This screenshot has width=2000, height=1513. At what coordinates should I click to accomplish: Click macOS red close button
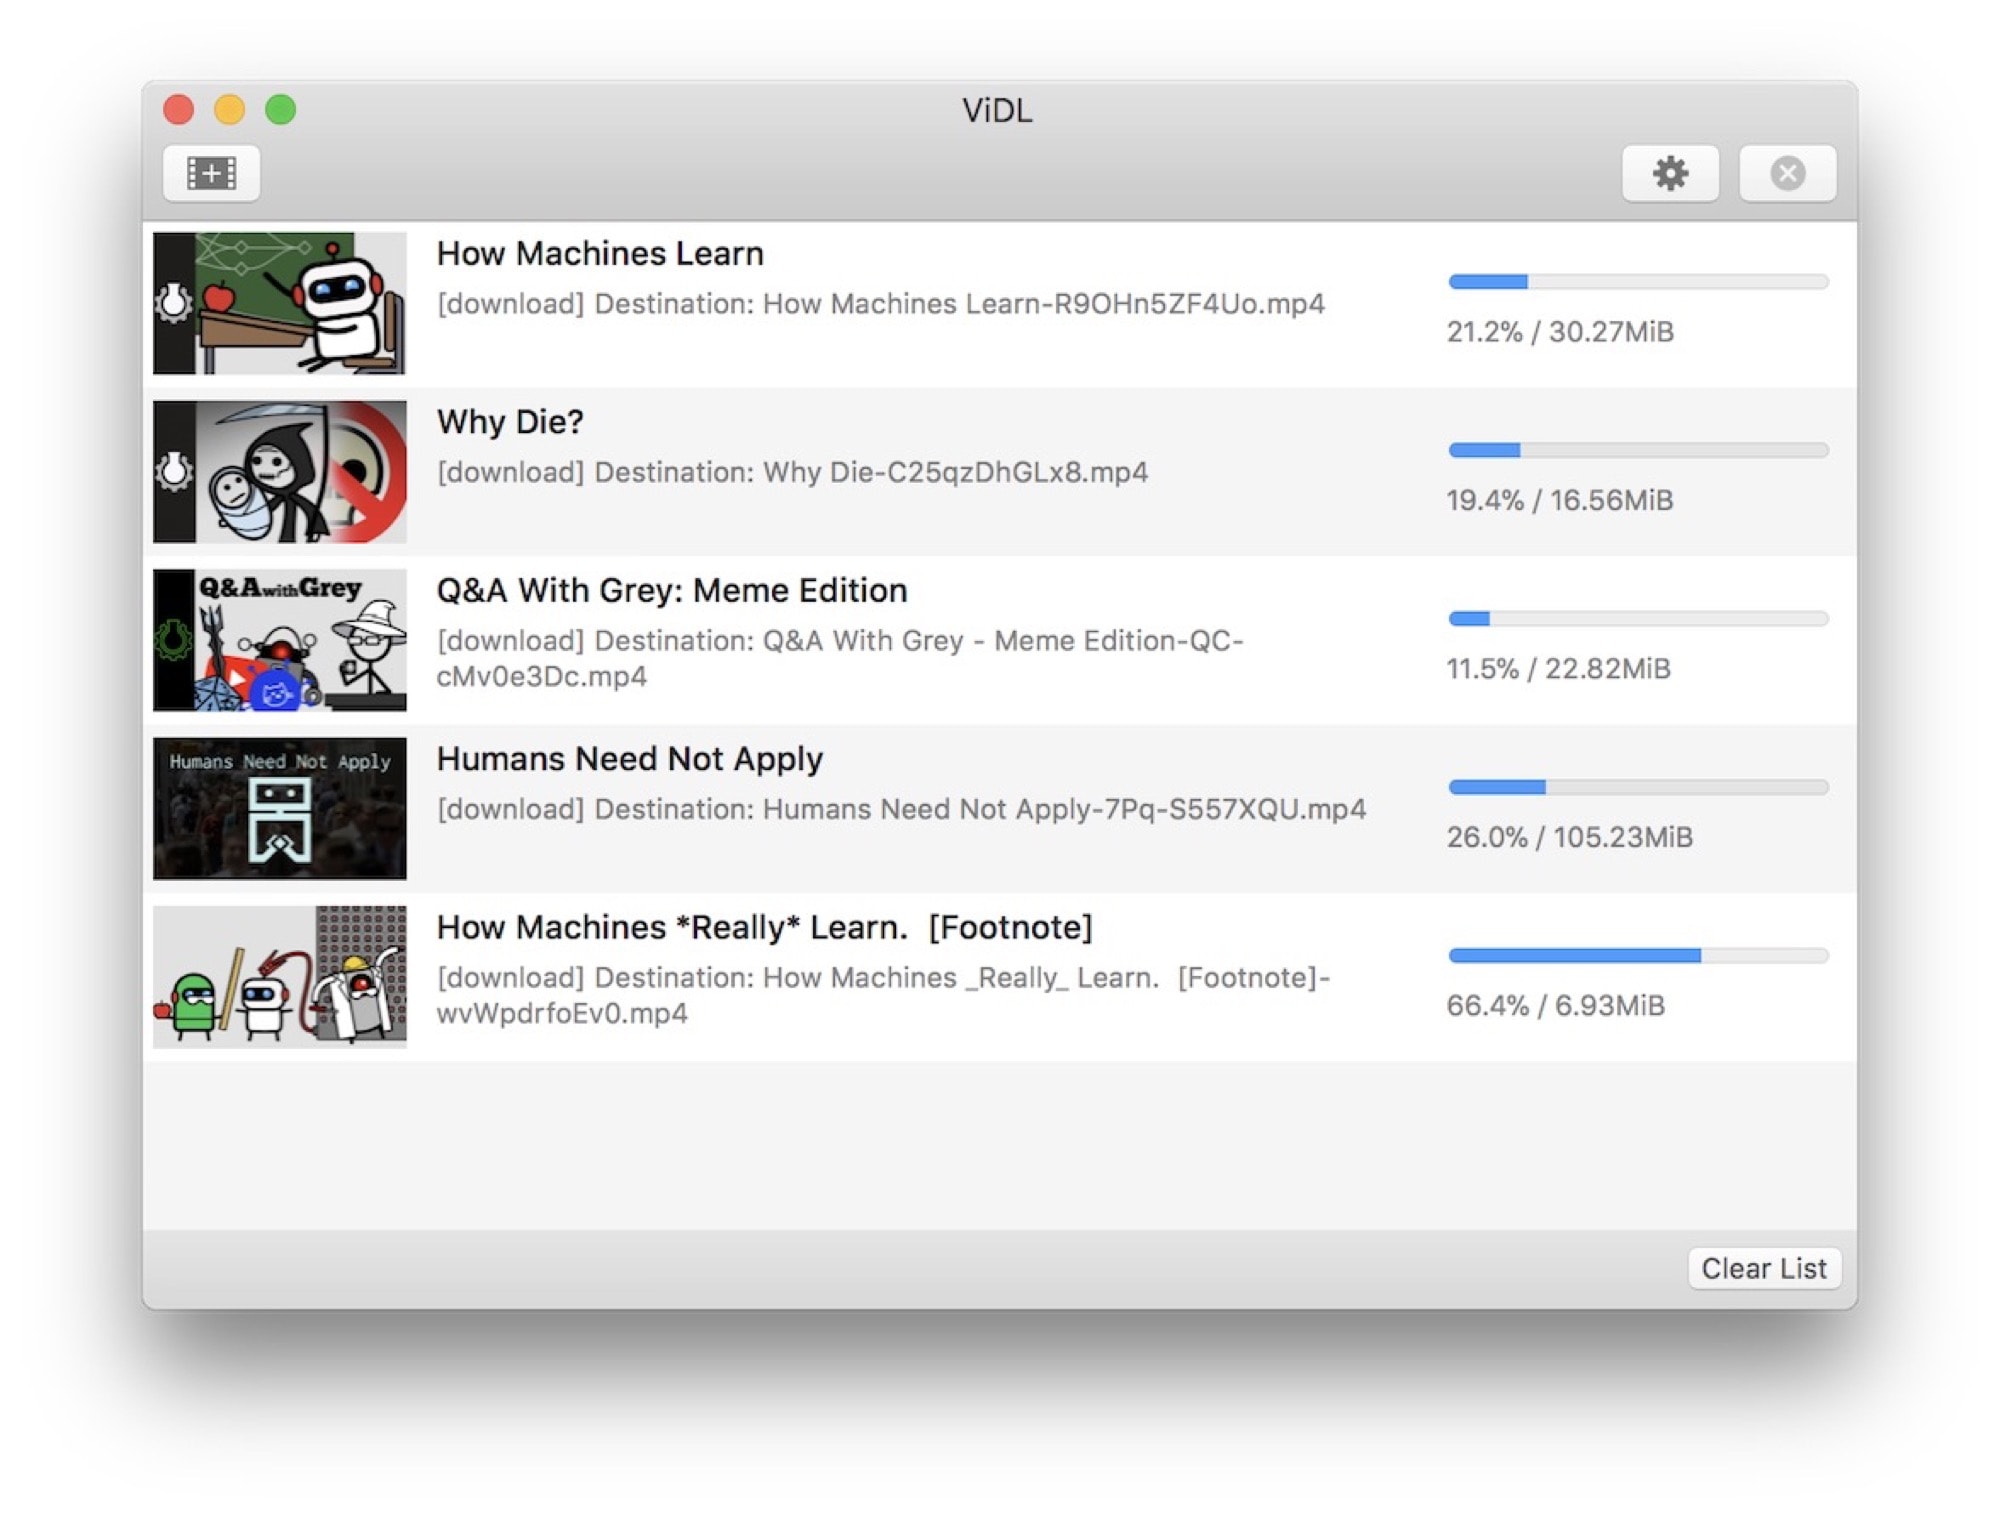(180, 110)
